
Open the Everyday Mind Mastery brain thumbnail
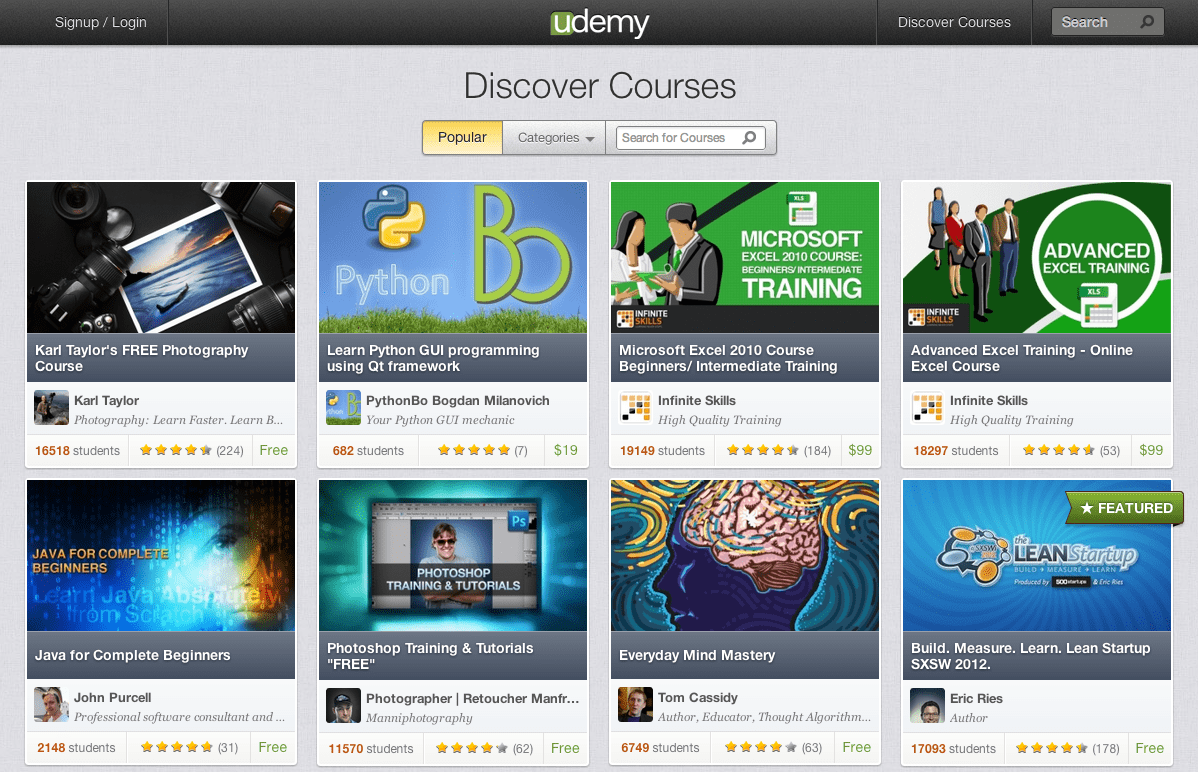(x=745, y=555)
